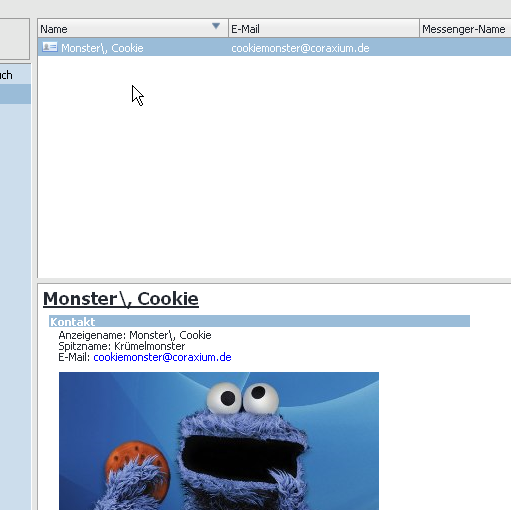This screenshot has width=511, height=510.
Task: Click the Anzeigename line in contact details
Action: coord(135,335)
